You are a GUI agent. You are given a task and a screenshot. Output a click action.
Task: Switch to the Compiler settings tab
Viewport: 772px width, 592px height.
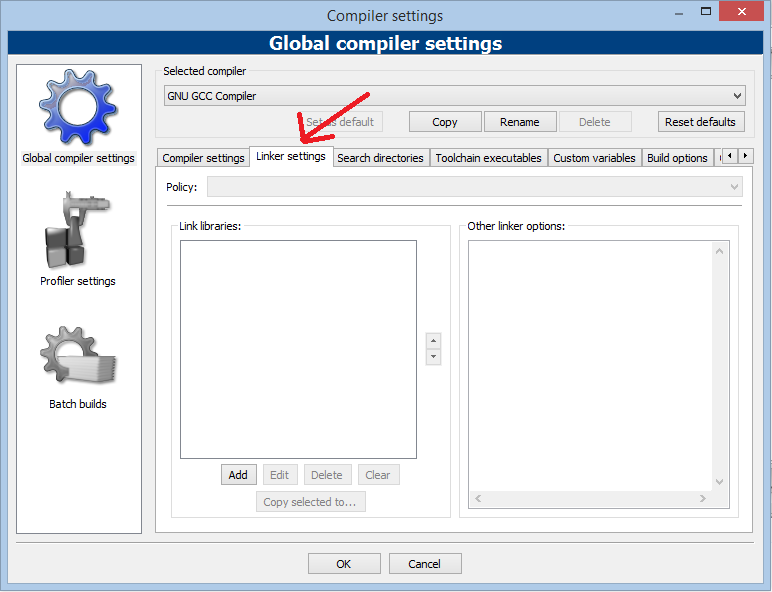203,158
